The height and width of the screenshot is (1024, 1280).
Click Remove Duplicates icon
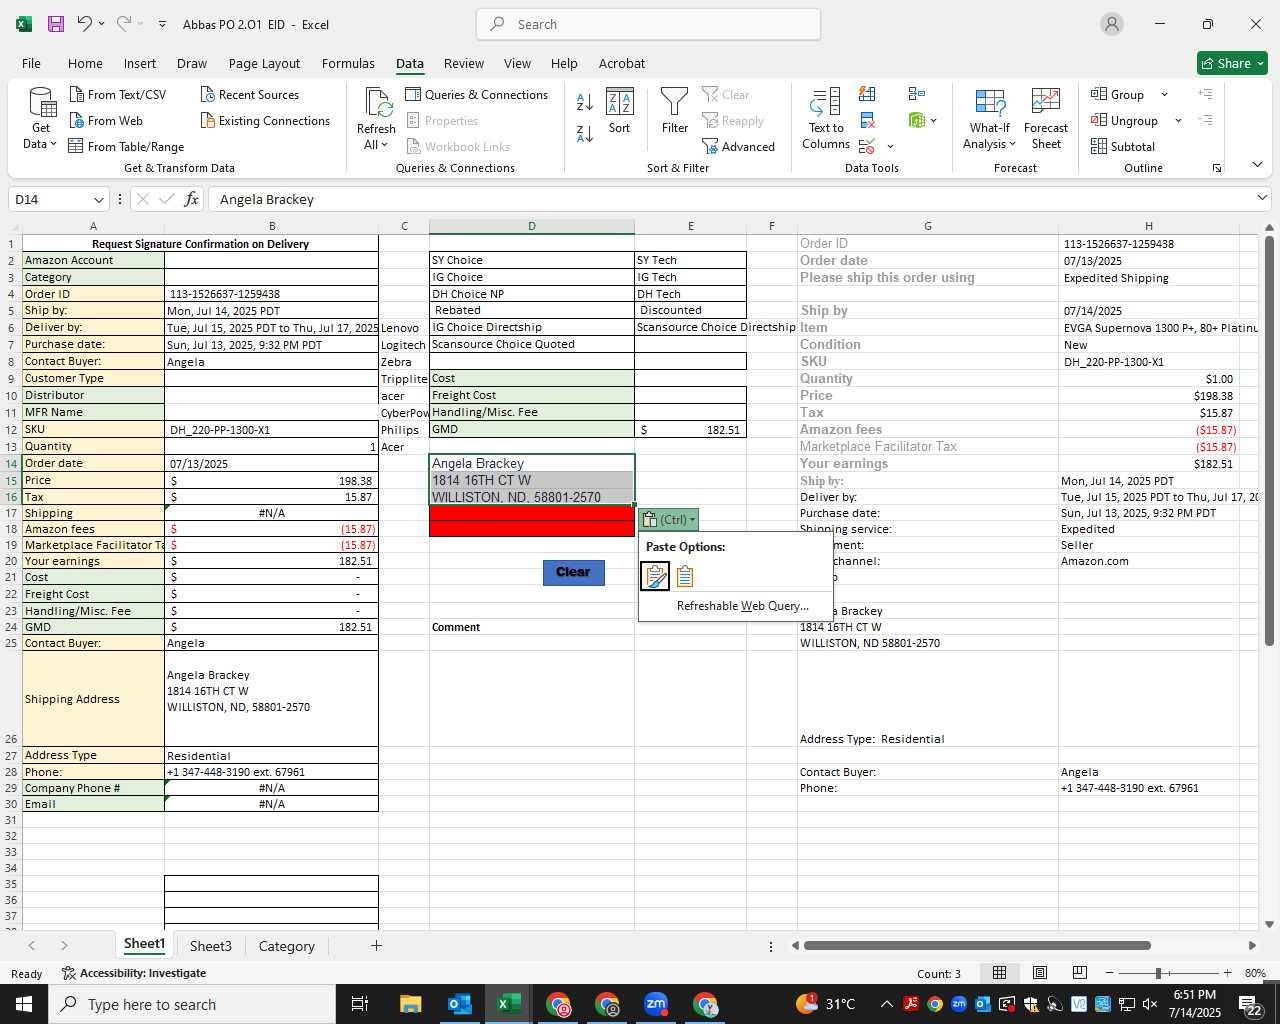point(867,120)
